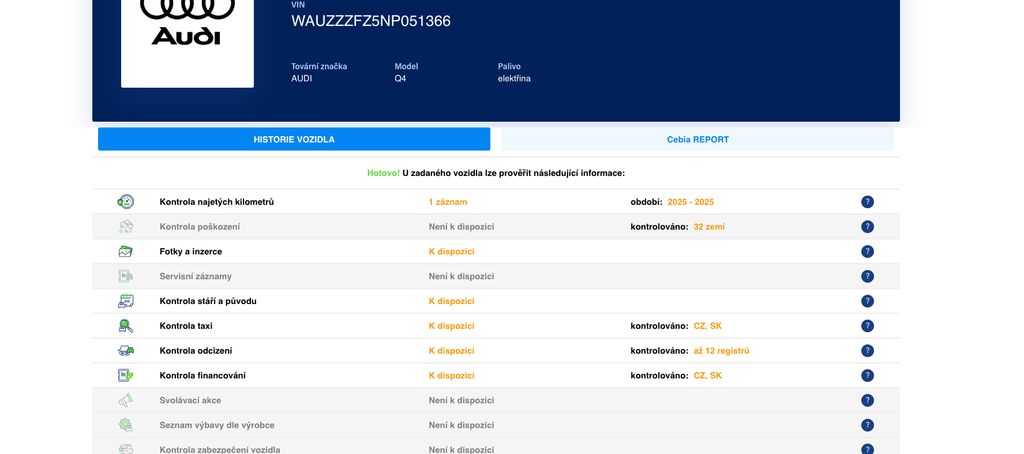Click question mark for Svolávací akce row
1024x454 pixels.
pos(867,400)
